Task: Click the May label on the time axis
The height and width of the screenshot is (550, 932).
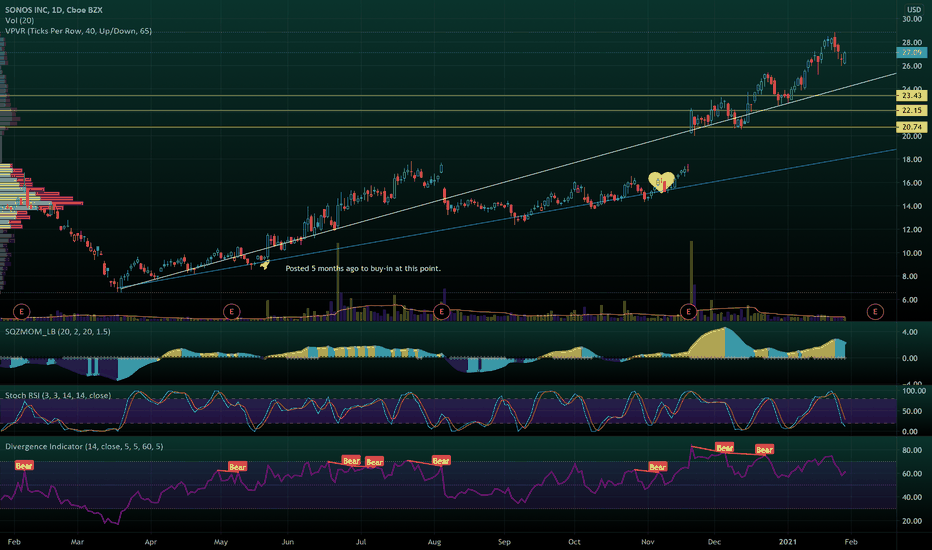Action: tap(221, 542)
